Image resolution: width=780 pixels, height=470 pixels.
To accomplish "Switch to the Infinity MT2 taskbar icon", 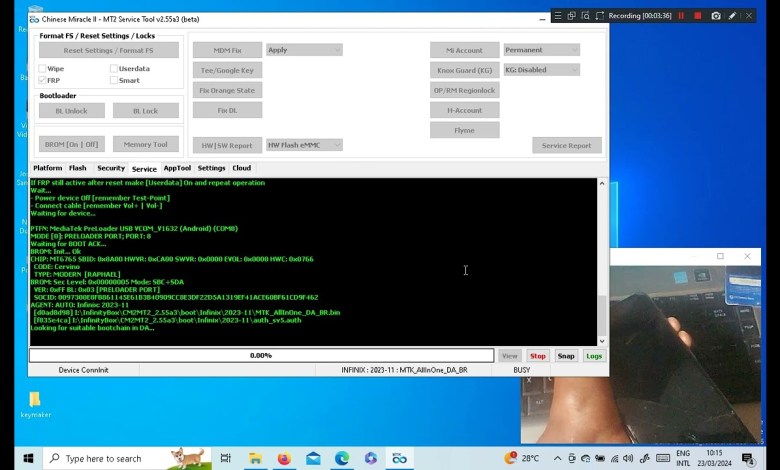I will tap(399, 458).
